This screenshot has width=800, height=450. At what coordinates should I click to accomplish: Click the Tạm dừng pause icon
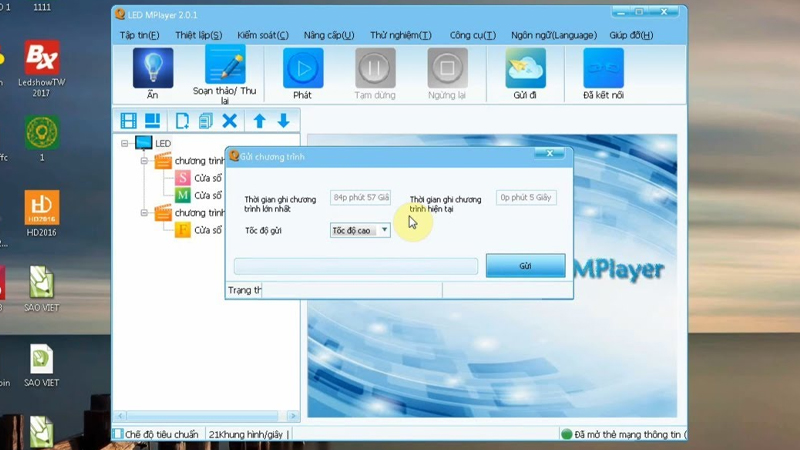pos(375,68)
